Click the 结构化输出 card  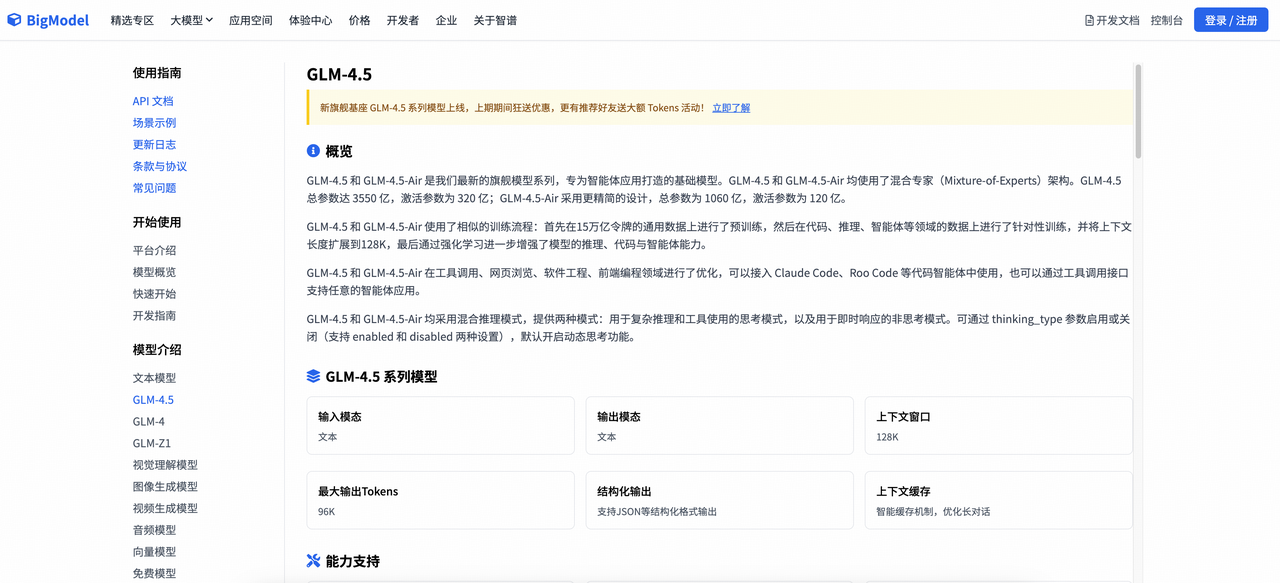[720, 500]
